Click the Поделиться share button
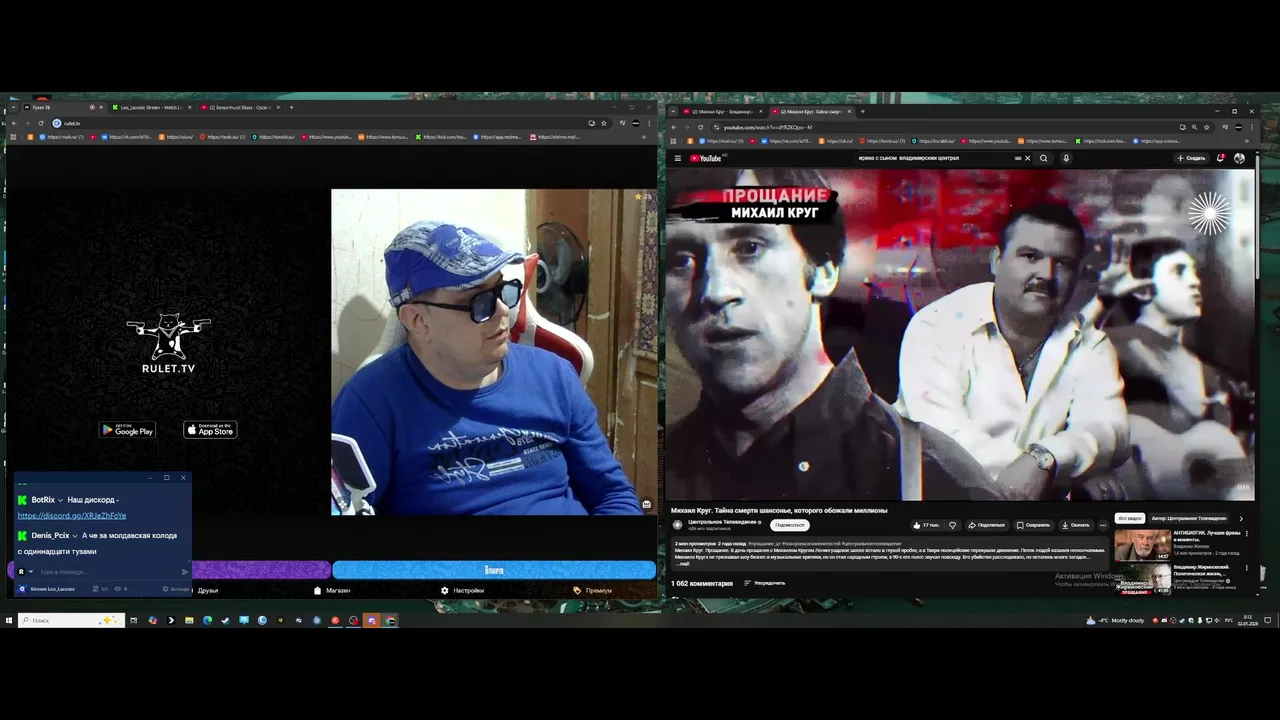The image size is (1280, 720). click(x=986, y=525)
